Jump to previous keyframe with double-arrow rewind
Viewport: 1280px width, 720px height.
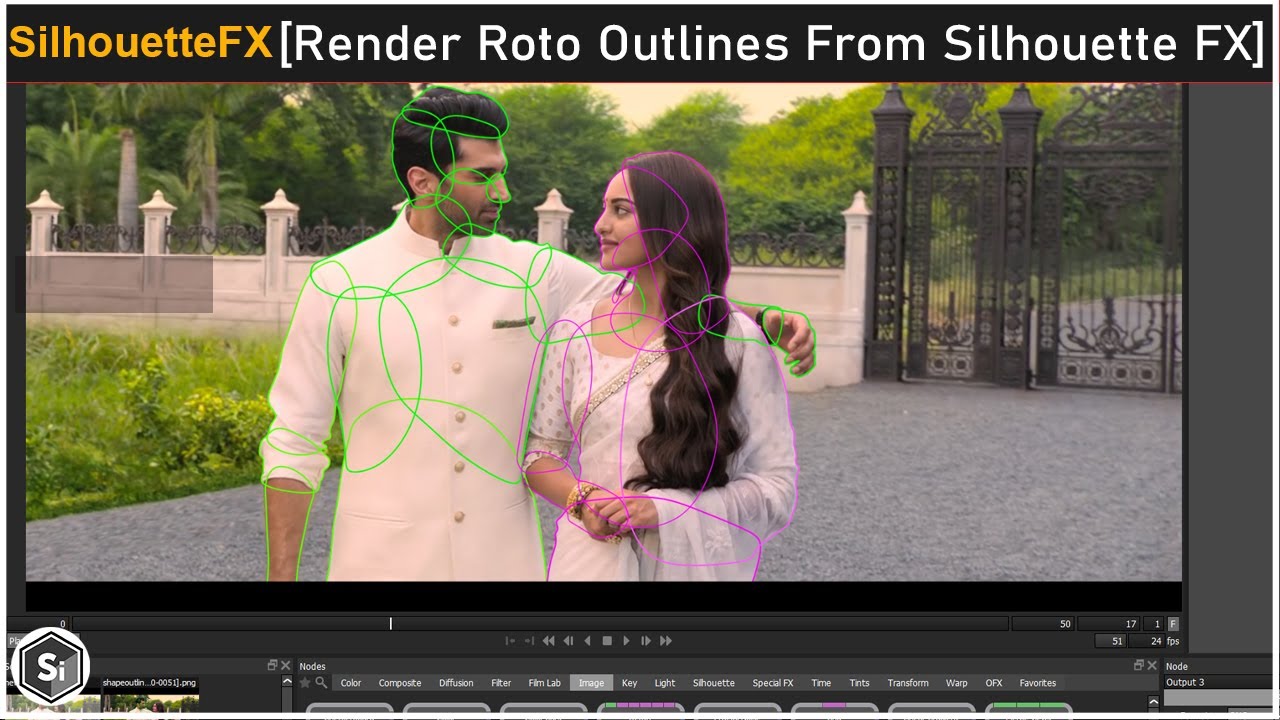(548, 641)
